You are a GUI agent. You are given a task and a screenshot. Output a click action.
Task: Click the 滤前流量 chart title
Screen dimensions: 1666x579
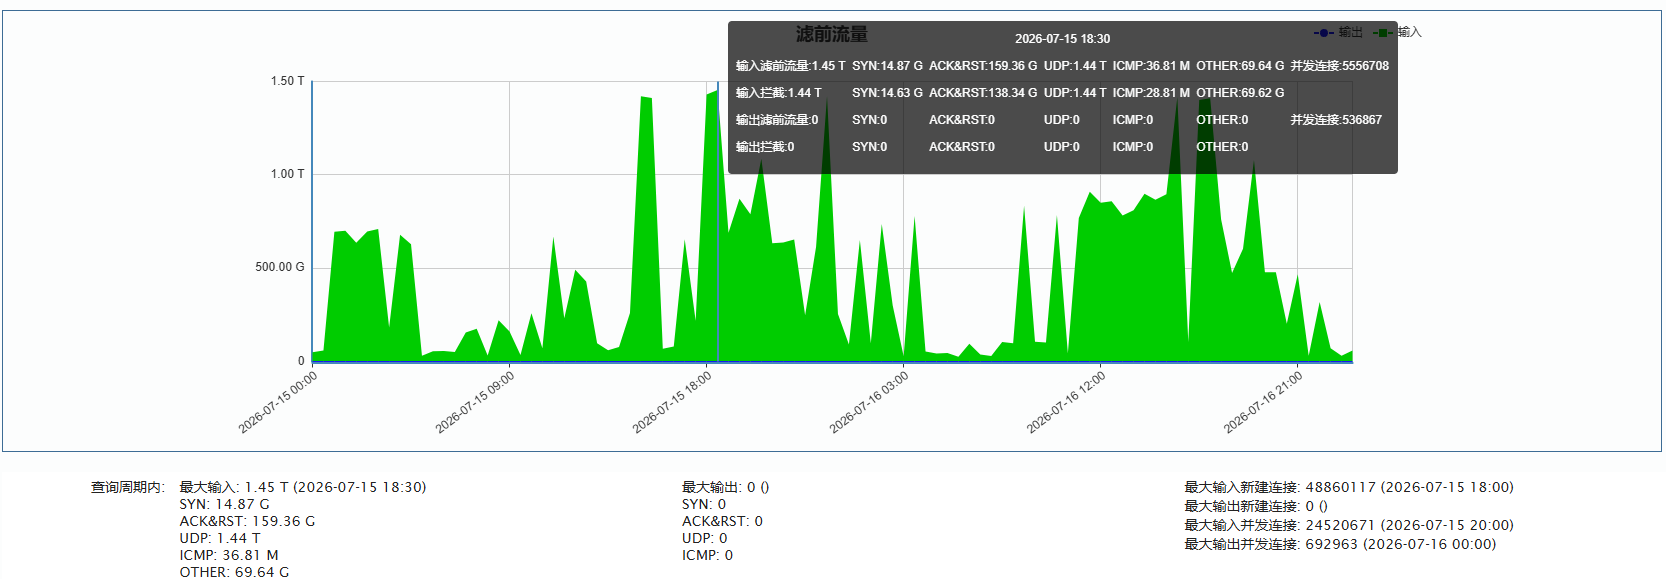(832, 34)
